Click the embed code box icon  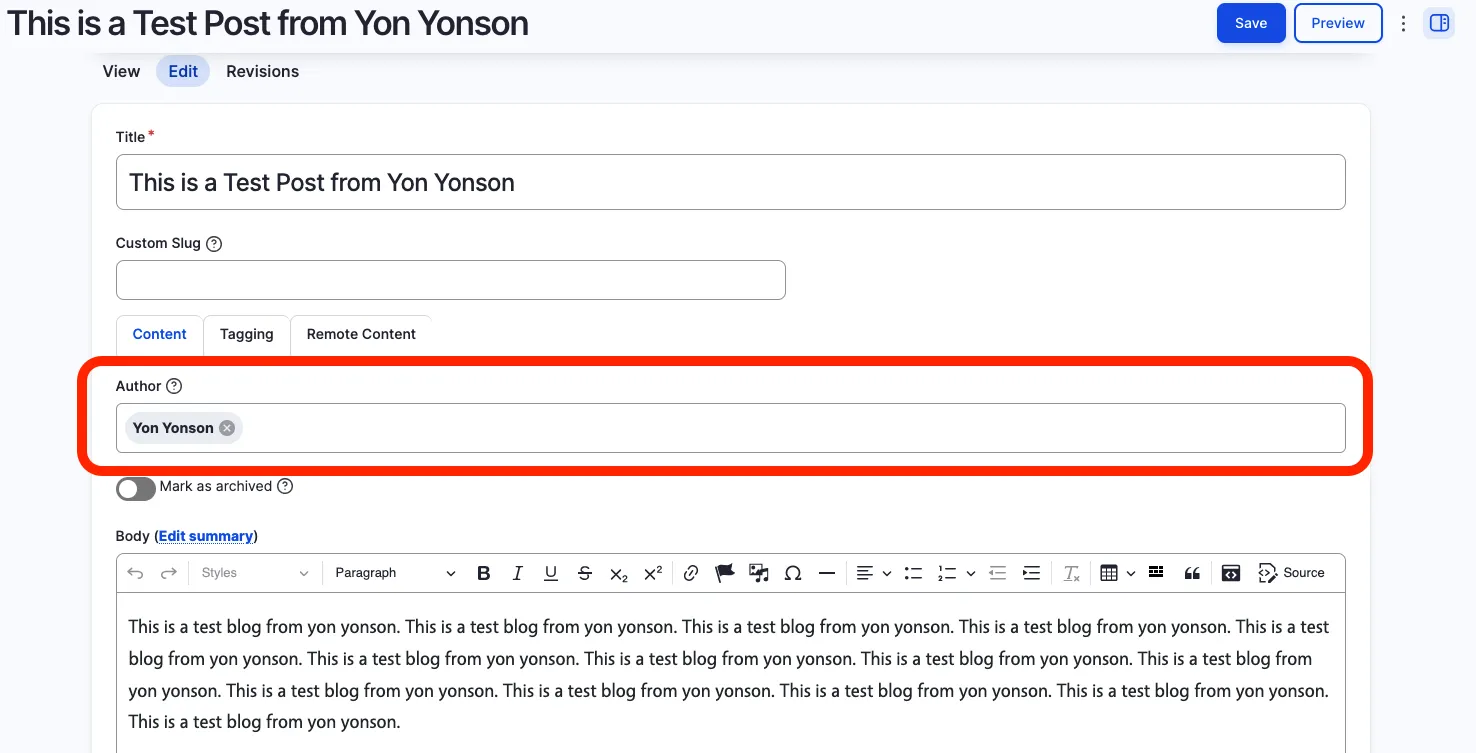coord(1231,573)
